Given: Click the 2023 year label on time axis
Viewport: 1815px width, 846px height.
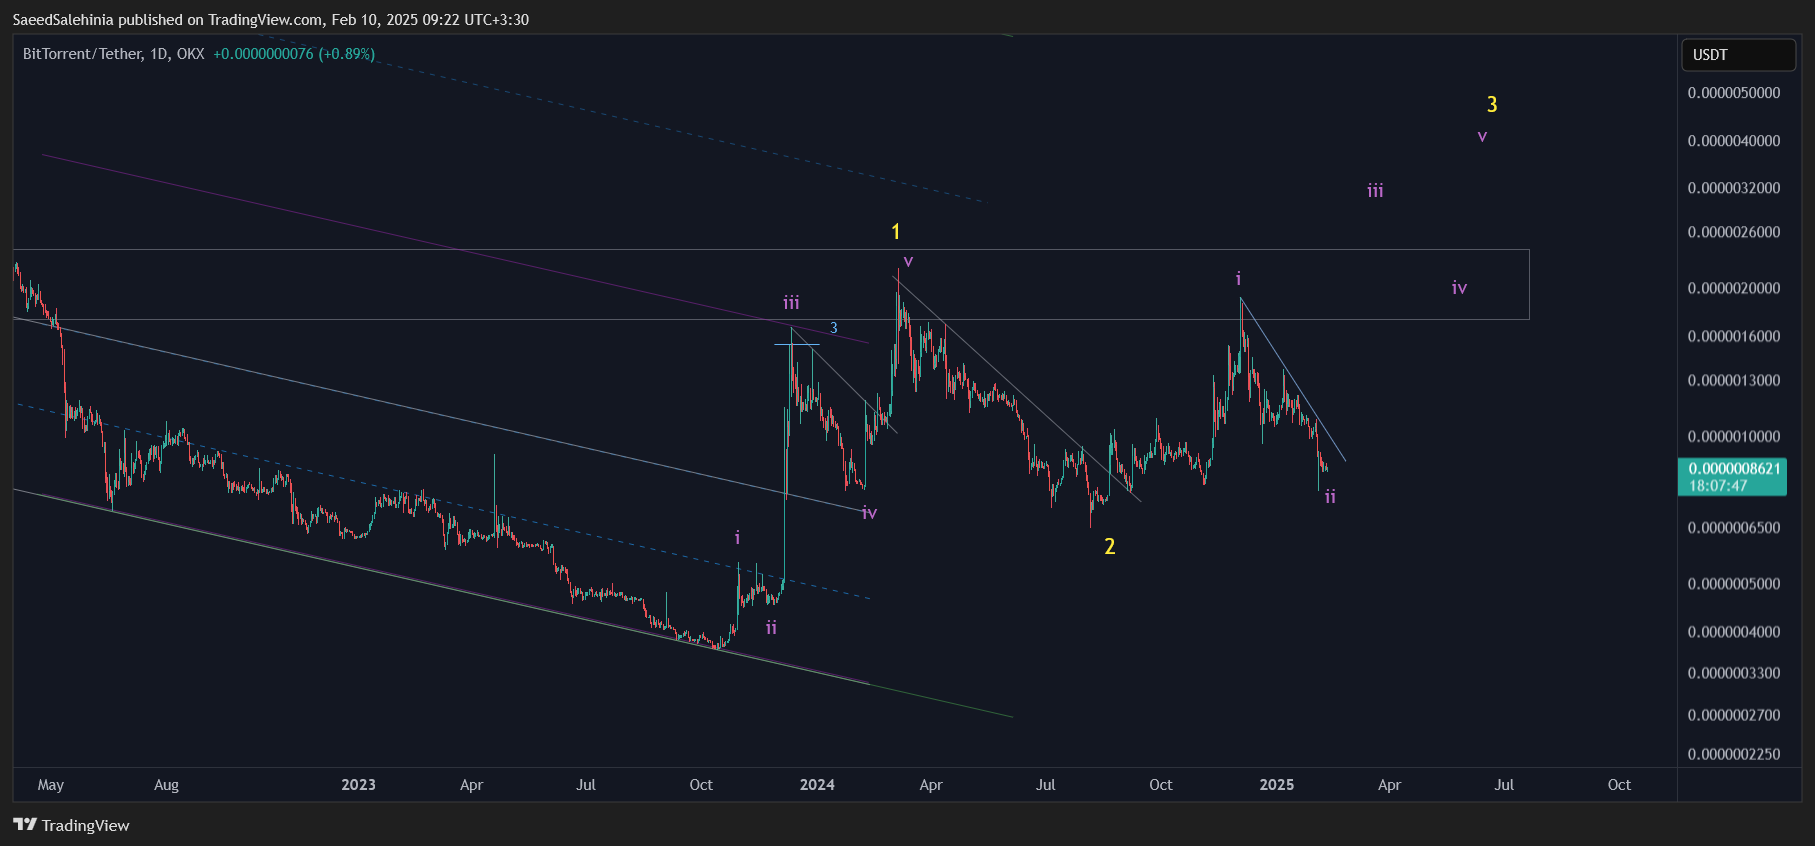Looking at the screenshot, I should [358, 785].
